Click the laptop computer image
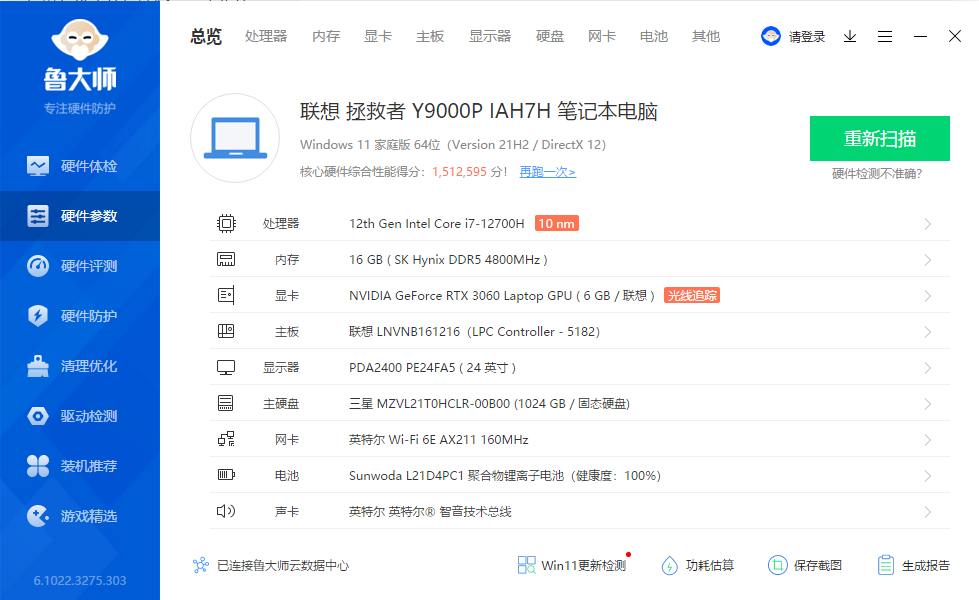The width and height of the screenshot is (979, 600). 235,138
